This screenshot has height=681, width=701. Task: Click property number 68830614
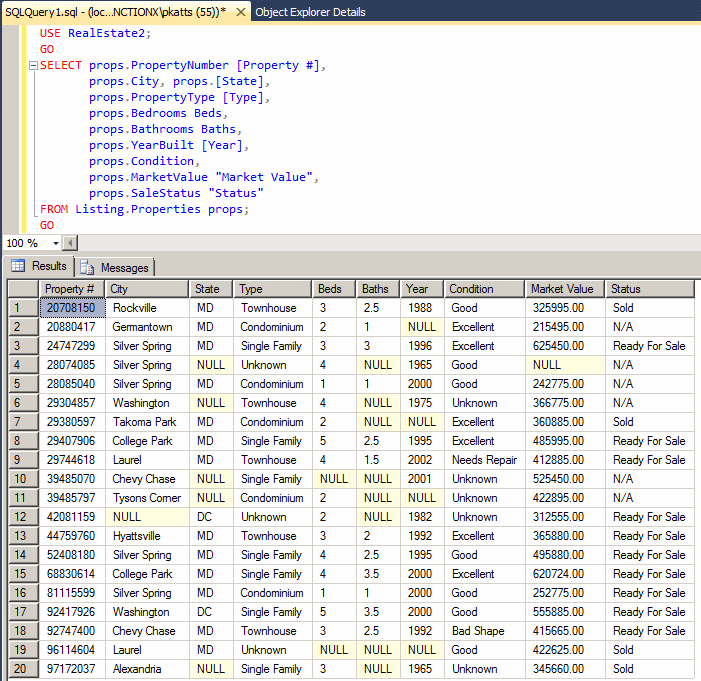72,574
